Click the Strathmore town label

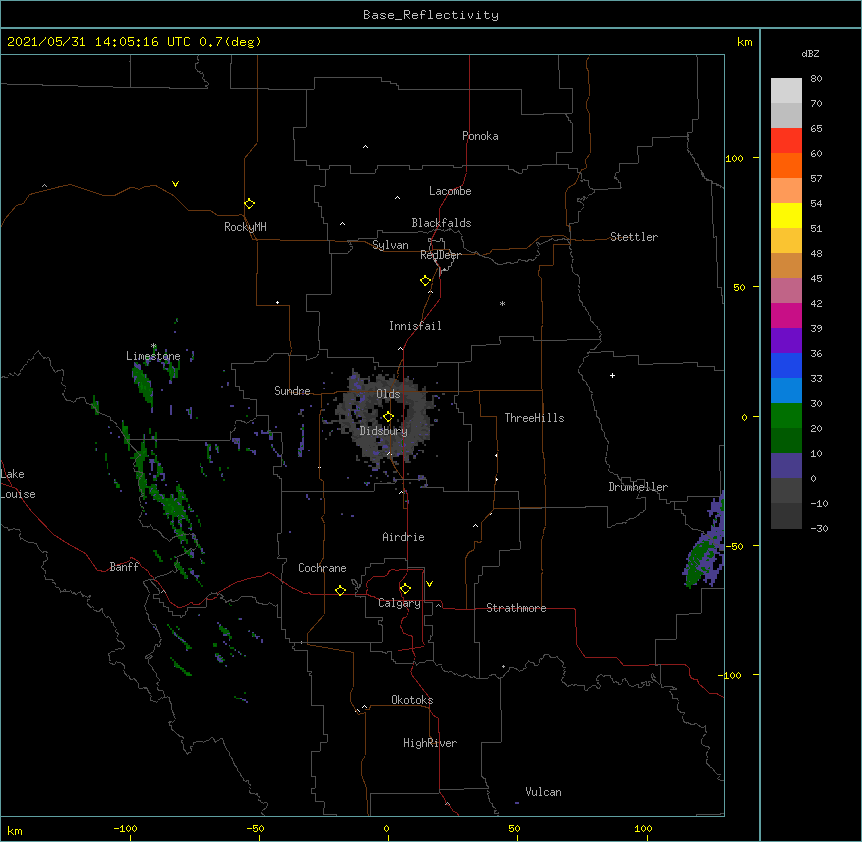tap(516, 608)
